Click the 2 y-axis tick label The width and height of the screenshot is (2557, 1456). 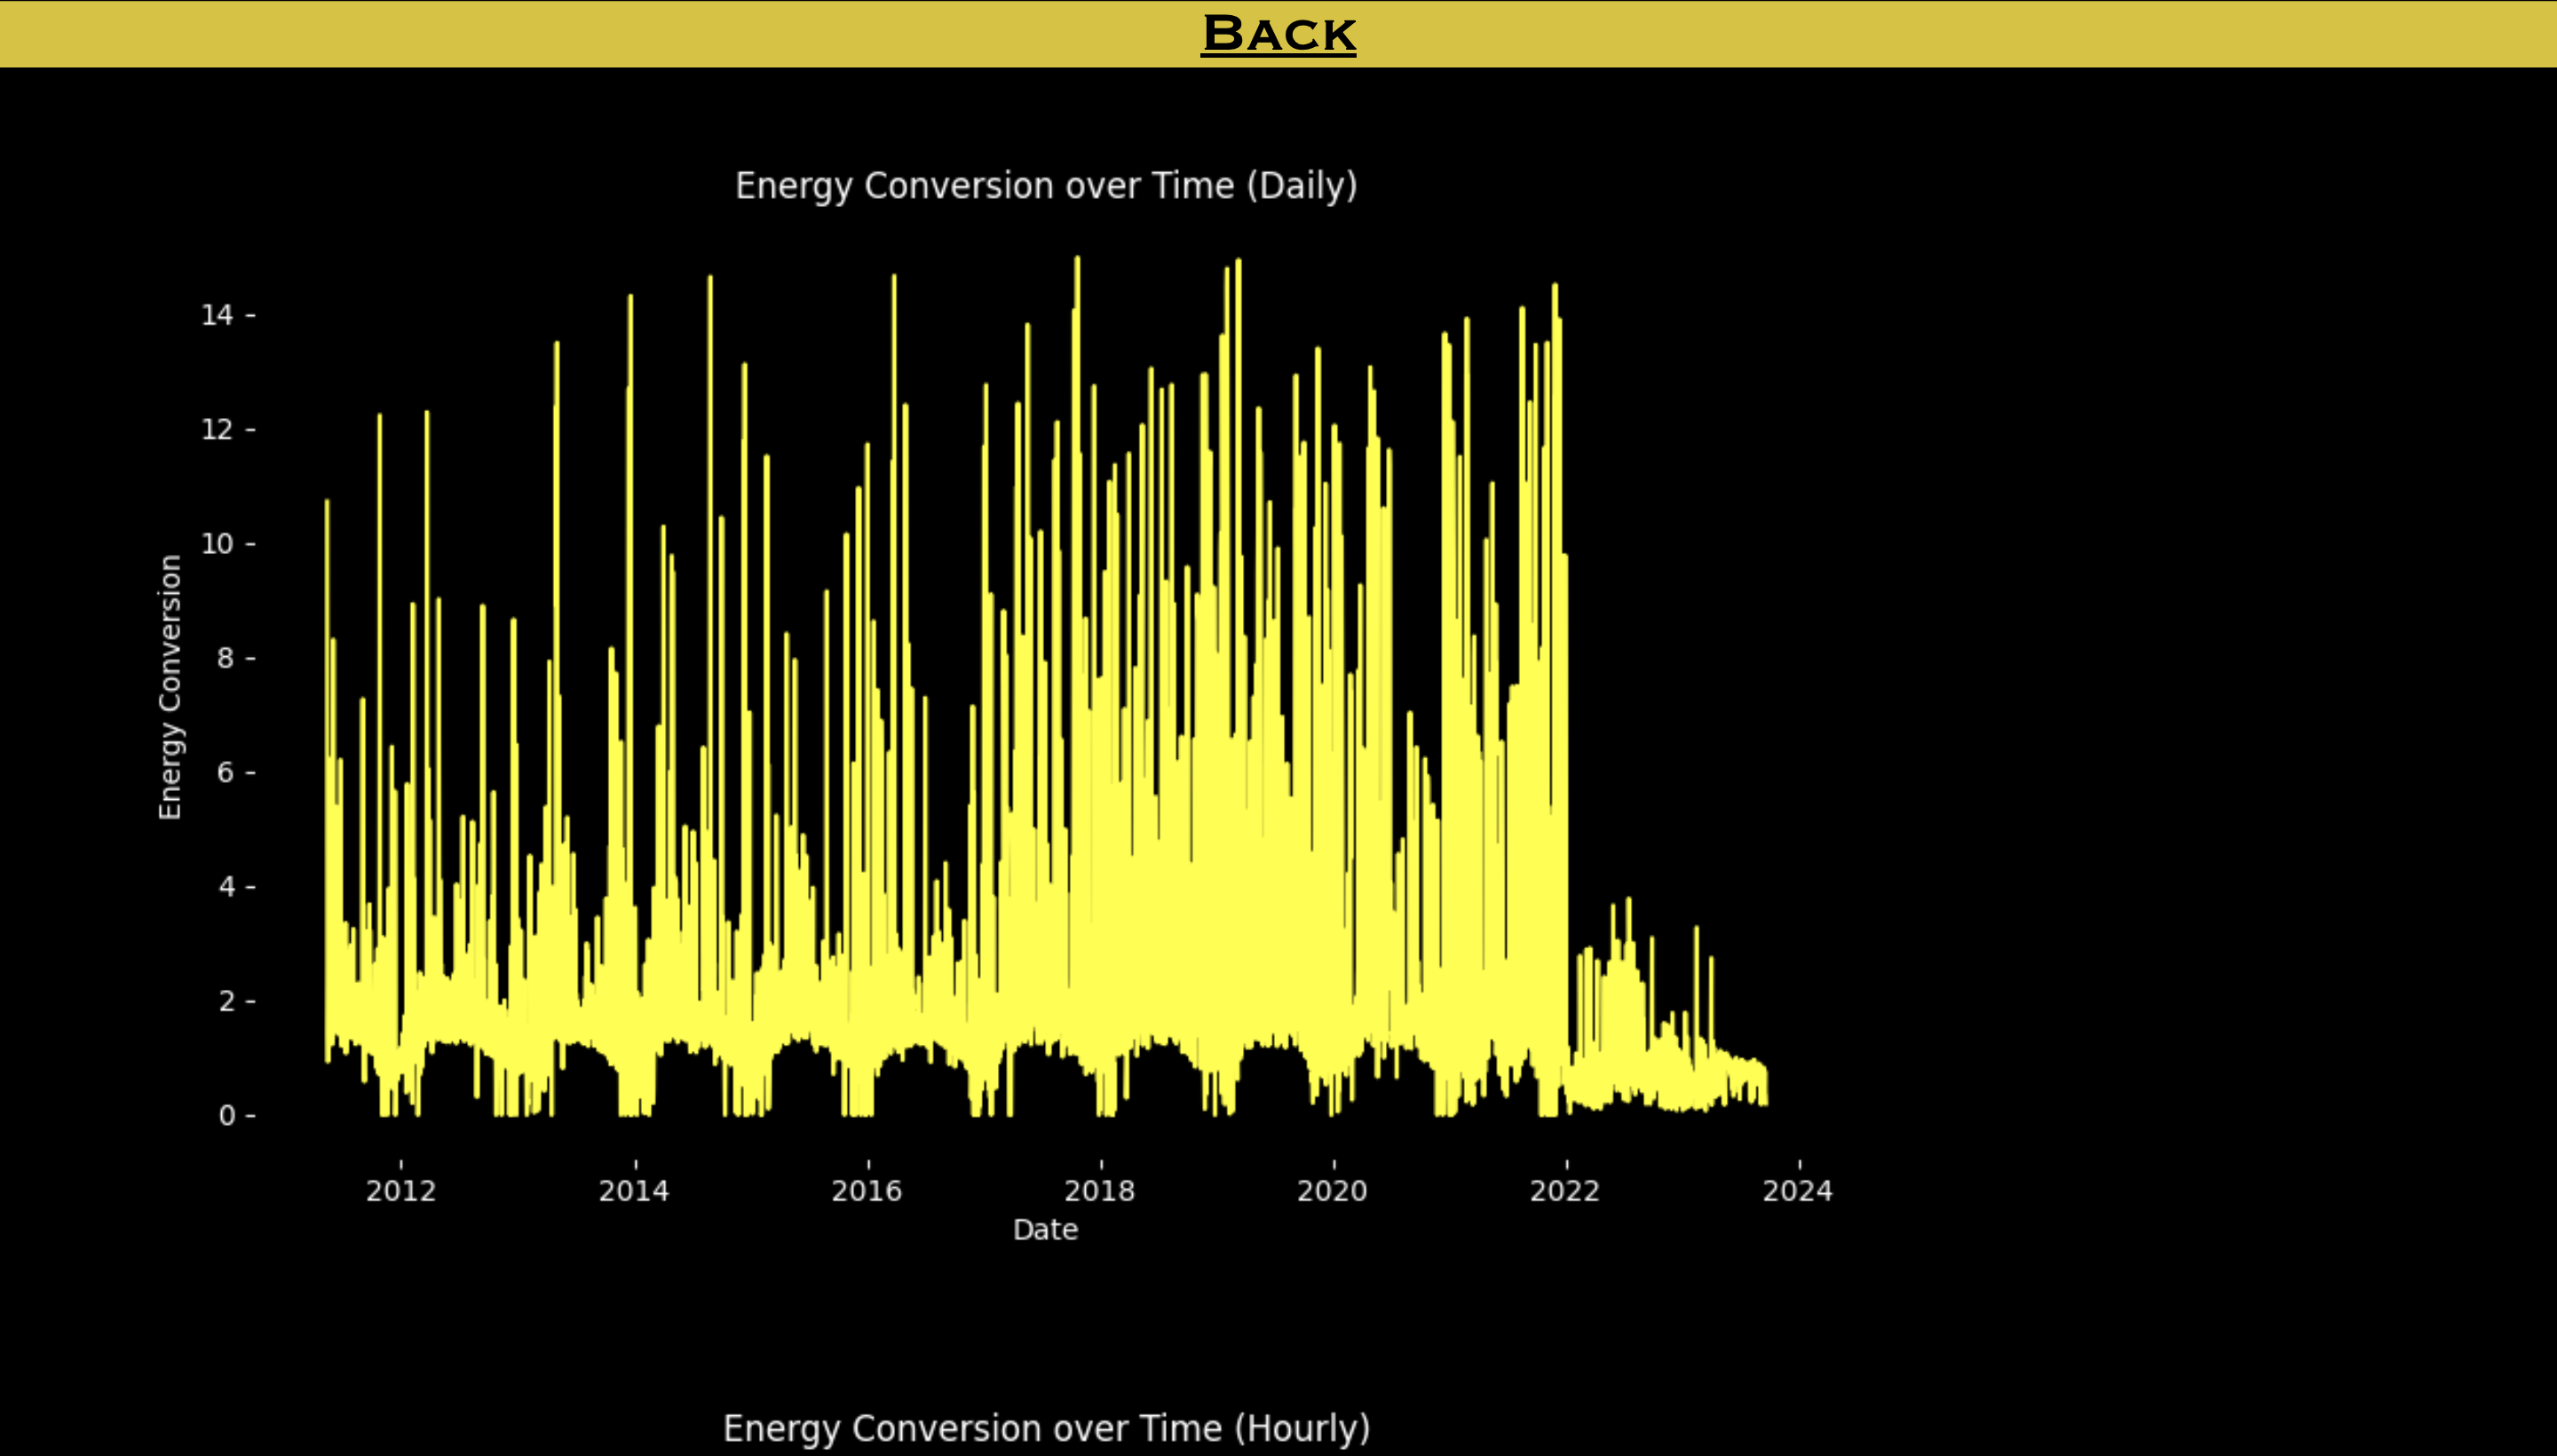pyautogui.click(x=227, y=1001)
